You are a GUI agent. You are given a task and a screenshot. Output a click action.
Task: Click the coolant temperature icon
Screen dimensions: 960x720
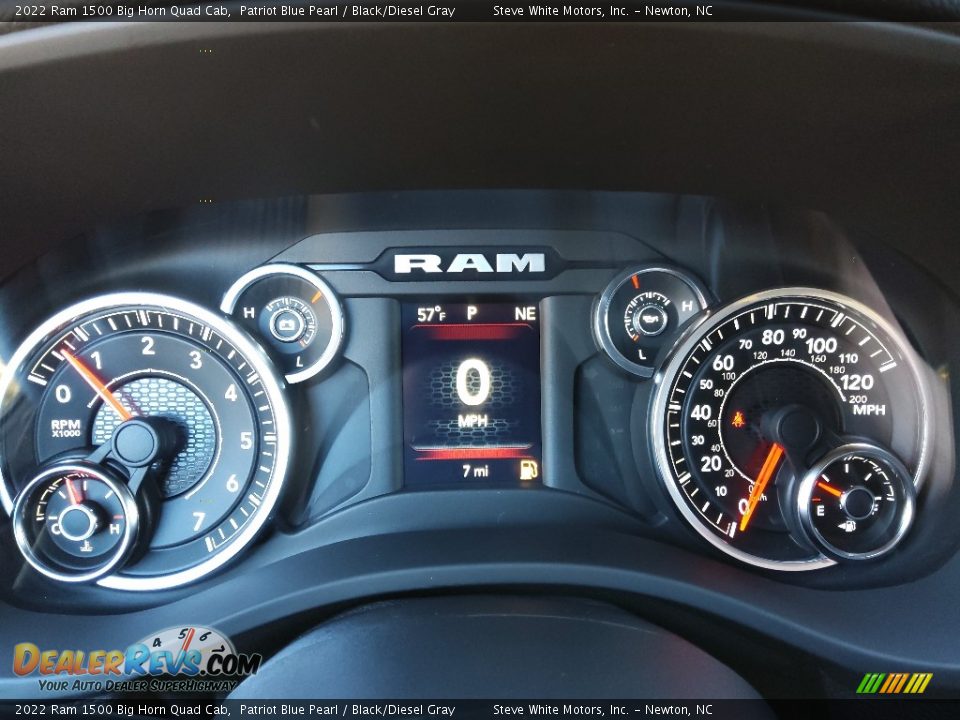[x=87, y=544]
